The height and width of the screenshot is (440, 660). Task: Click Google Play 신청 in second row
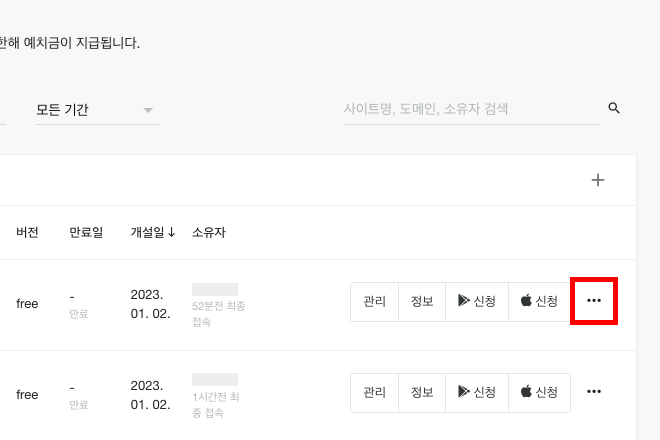click(x=477, y=393)
